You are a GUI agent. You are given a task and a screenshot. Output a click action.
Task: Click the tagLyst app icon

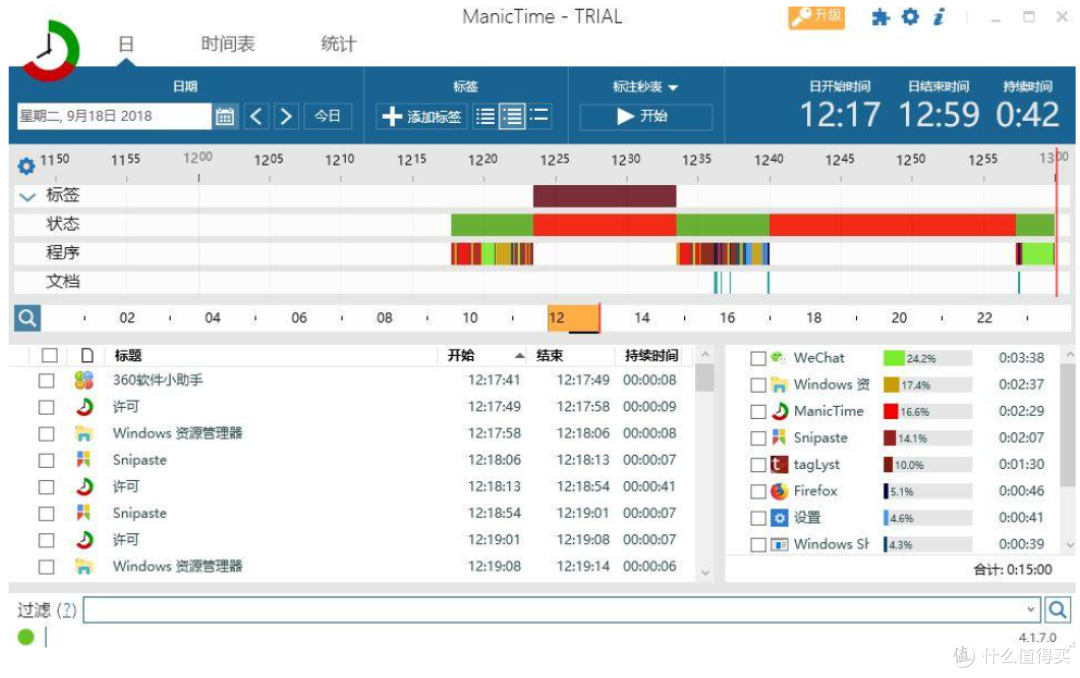pyautogui.click(x=779, y=464)
